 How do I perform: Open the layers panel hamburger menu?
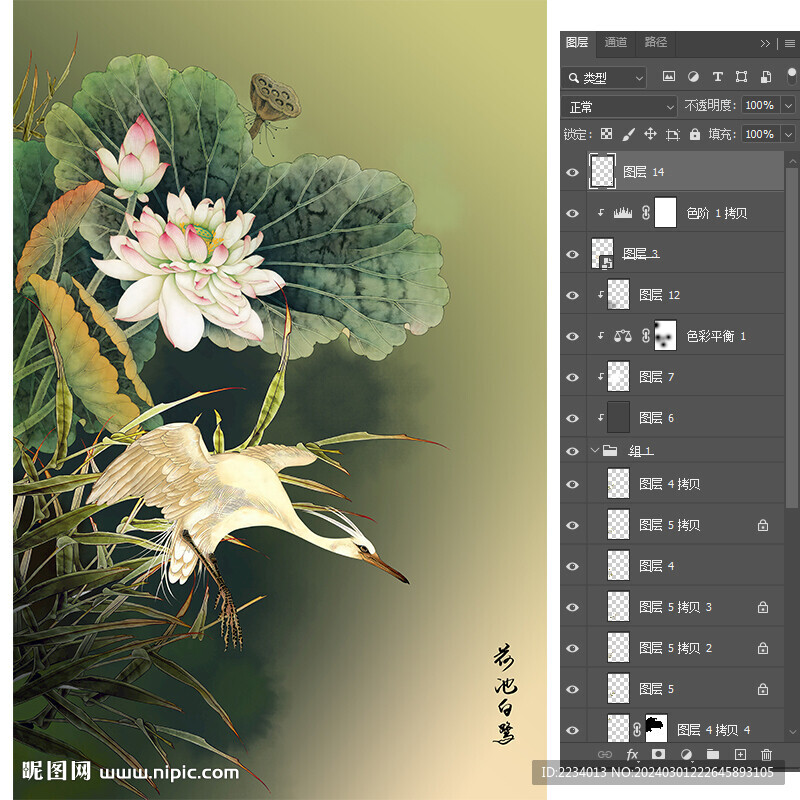790,44
